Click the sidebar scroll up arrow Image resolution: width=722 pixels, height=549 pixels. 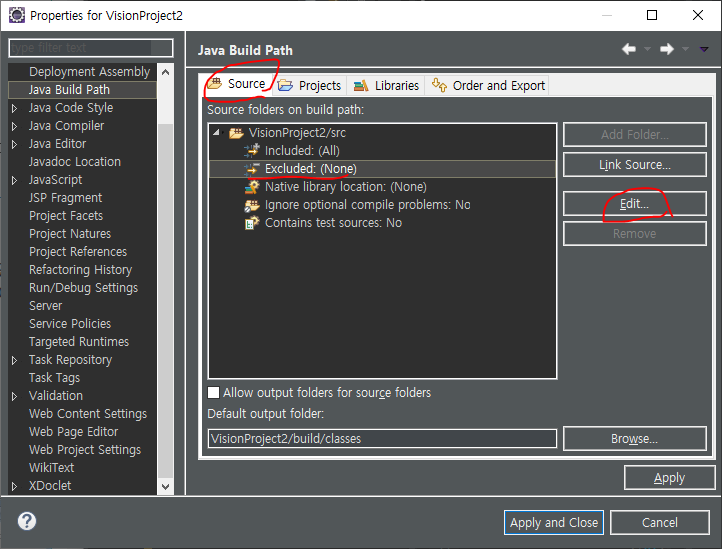[166, 72]
